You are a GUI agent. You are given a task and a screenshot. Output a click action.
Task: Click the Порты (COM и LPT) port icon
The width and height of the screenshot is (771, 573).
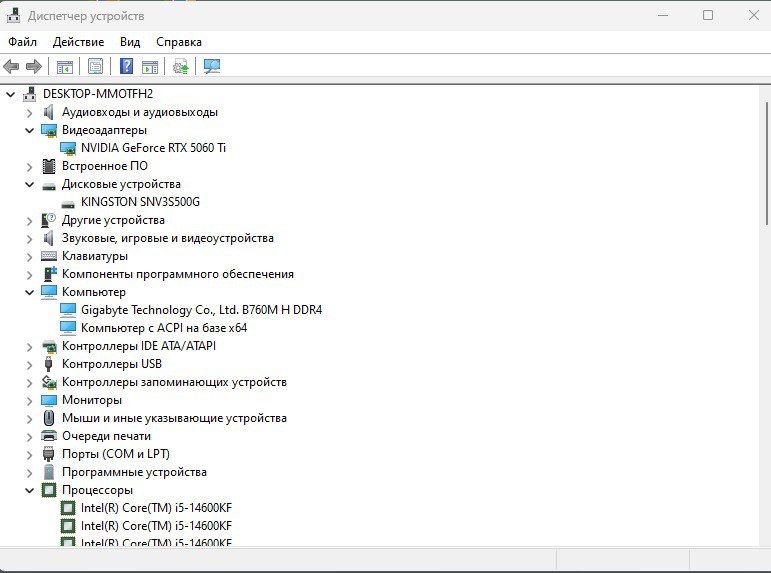click(x=48, y=454)
